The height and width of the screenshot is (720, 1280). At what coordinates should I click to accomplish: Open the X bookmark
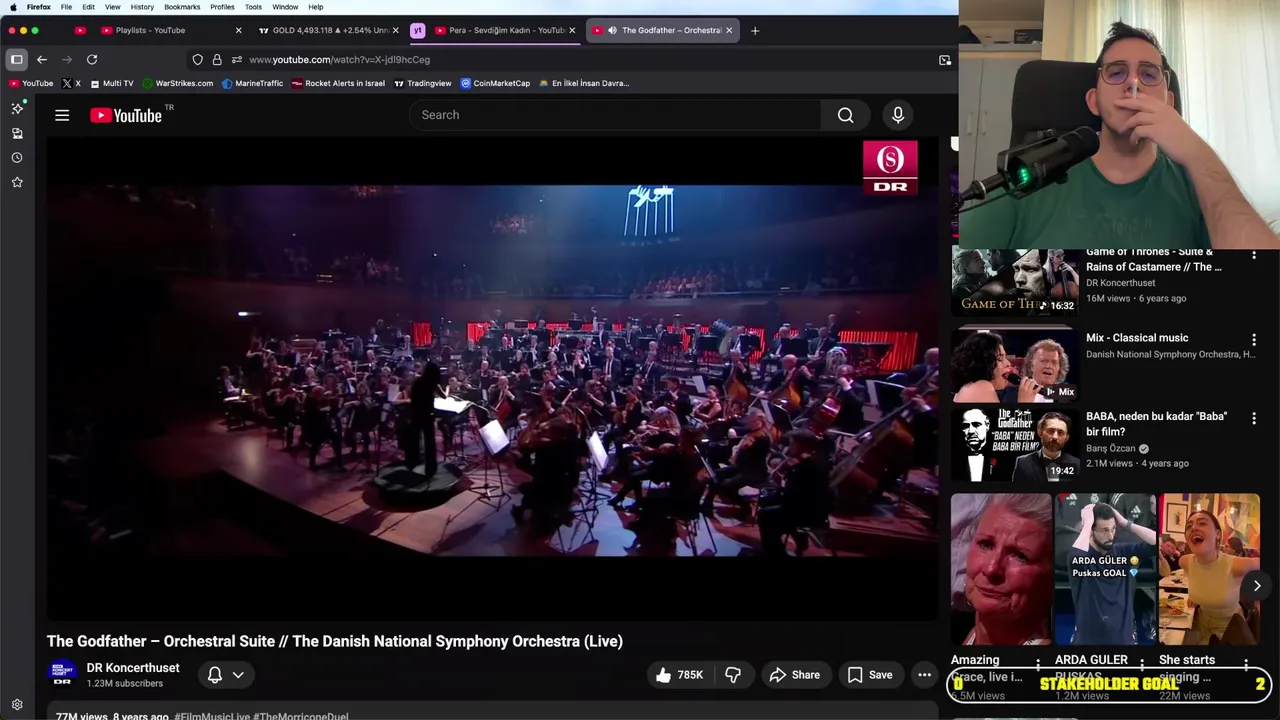(71, 83)
